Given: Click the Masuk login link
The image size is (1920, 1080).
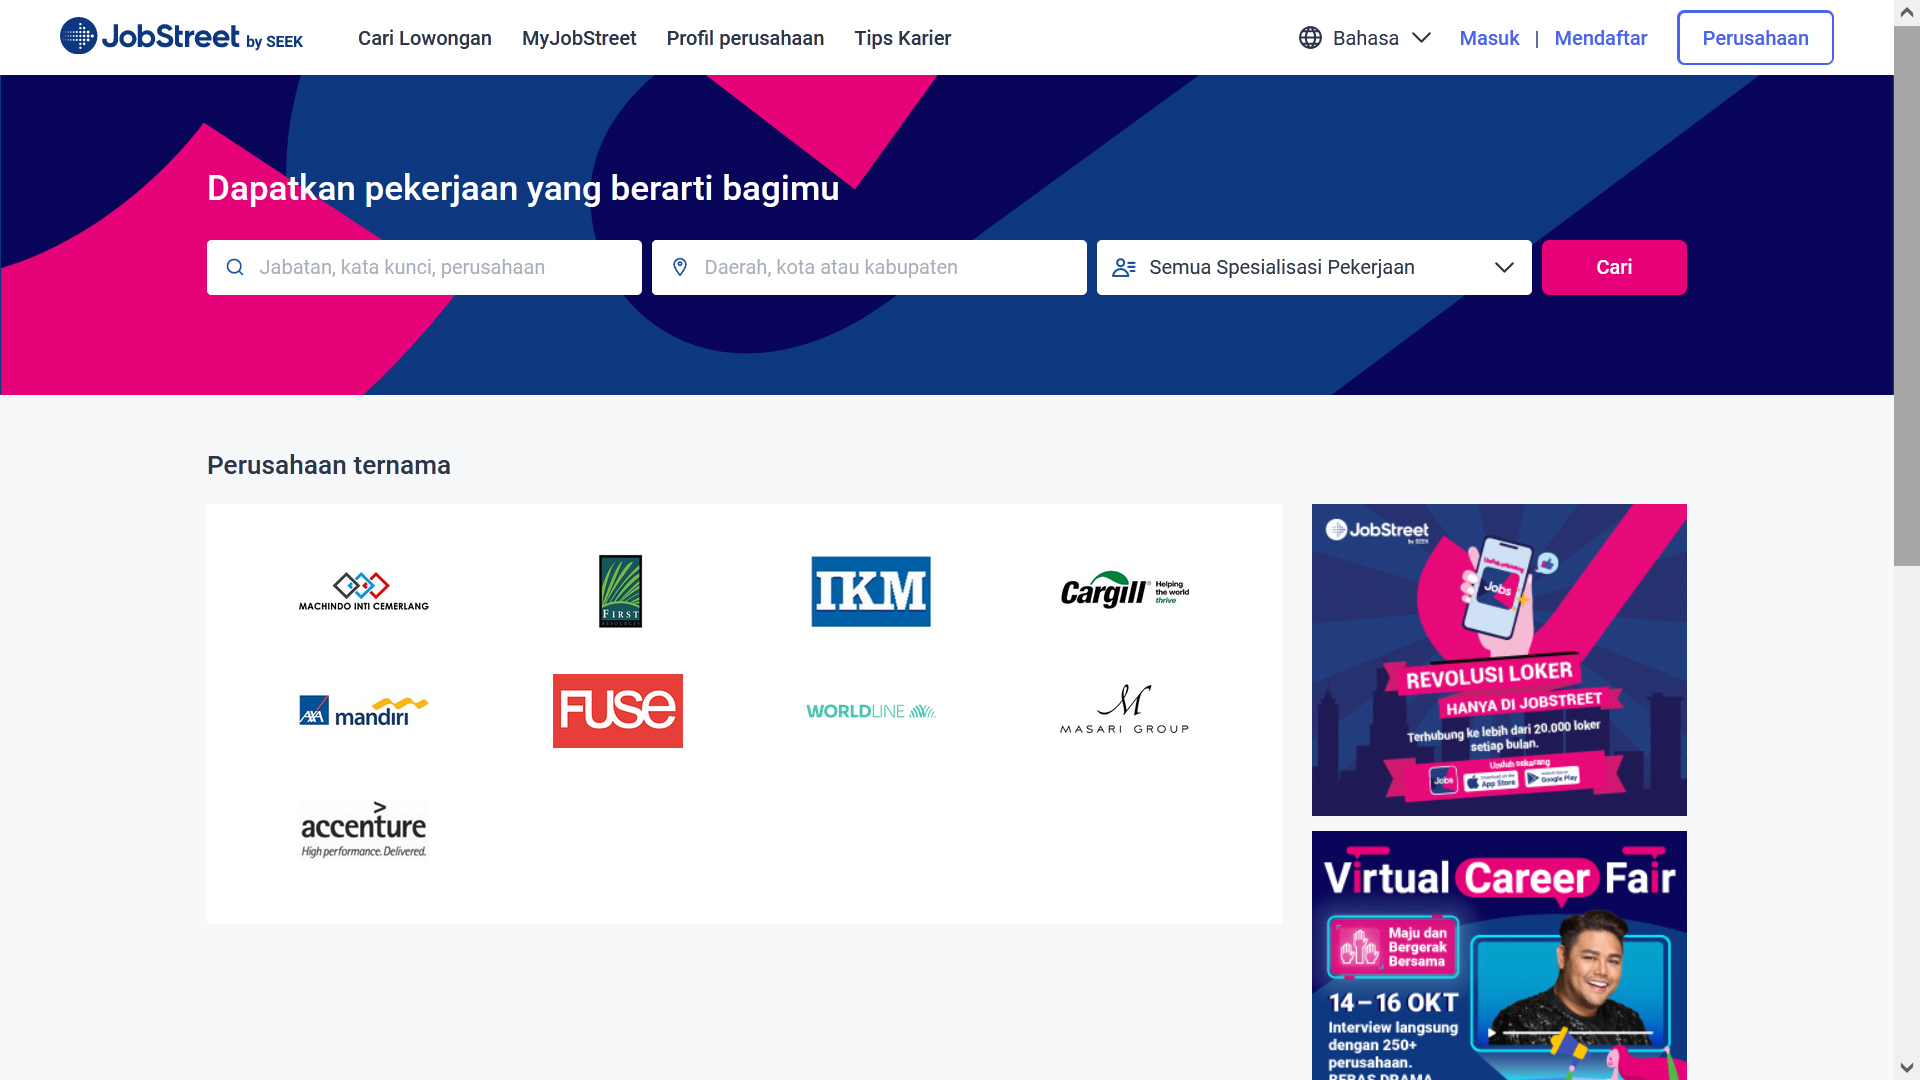Looking at the screenshot, I should coord(1489,38).
